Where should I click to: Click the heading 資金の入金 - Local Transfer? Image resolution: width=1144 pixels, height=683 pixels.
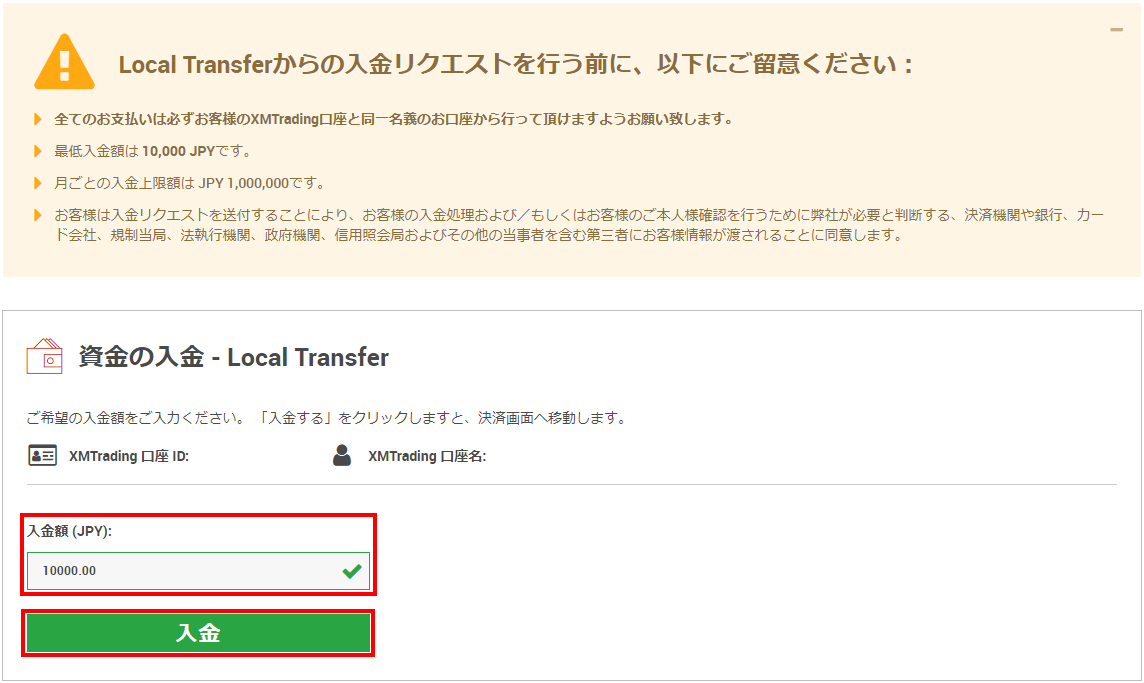pos(233,357)
